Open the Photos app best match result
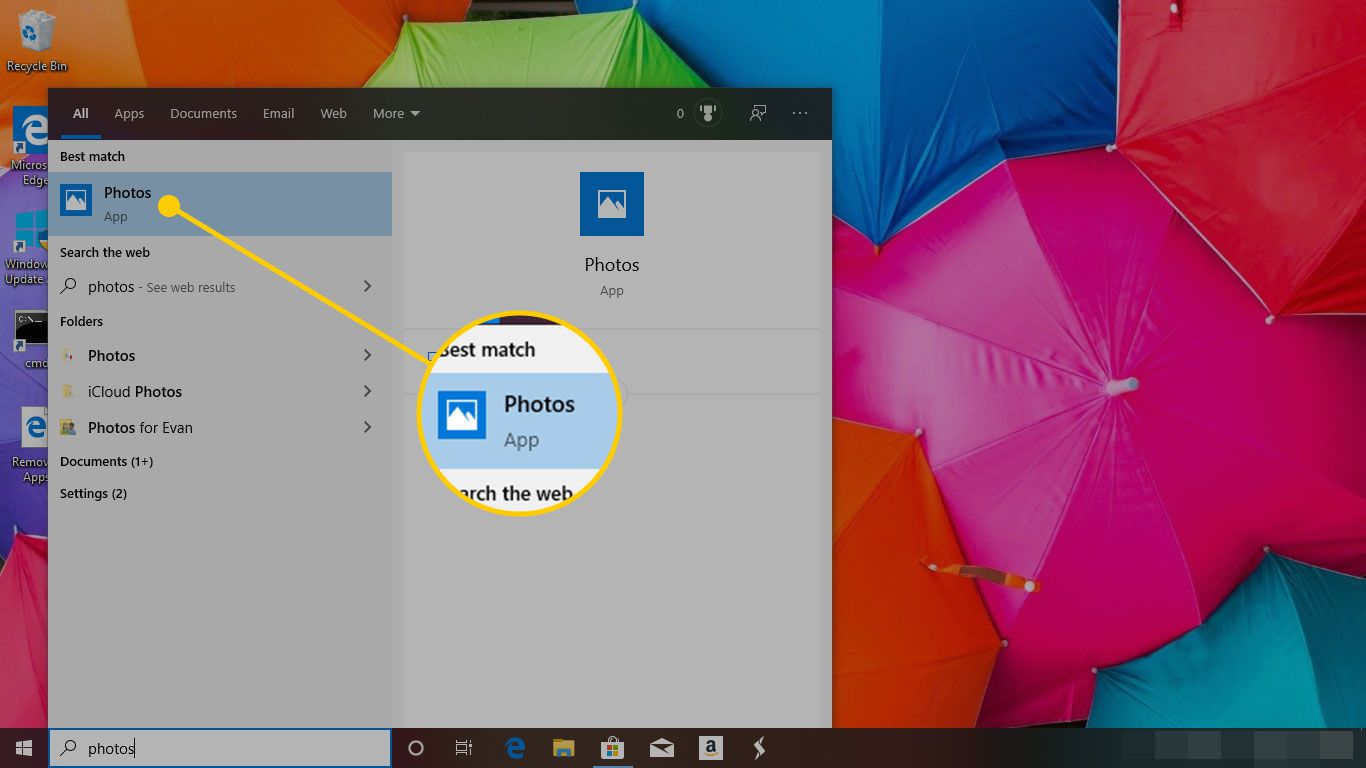Image resolution: width=1366 pixels, height=768 pixels. [220, 204]
